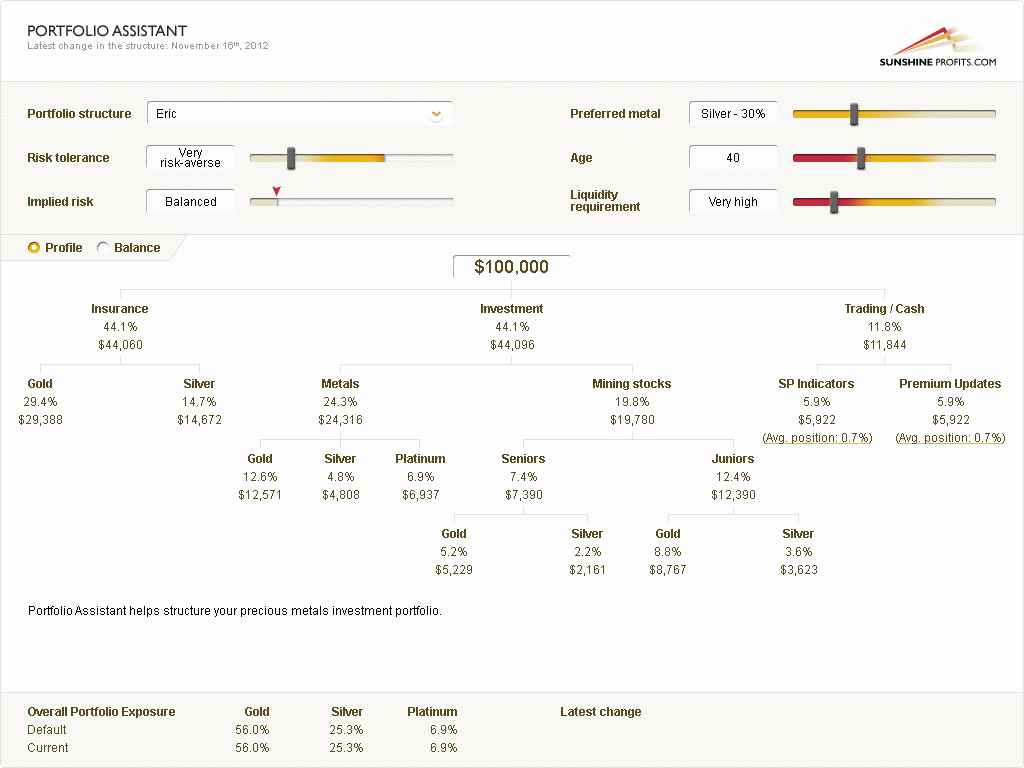Click SP Indicators average position link
This screenshot has width=1024, height=768.
(x=817, y=438)
